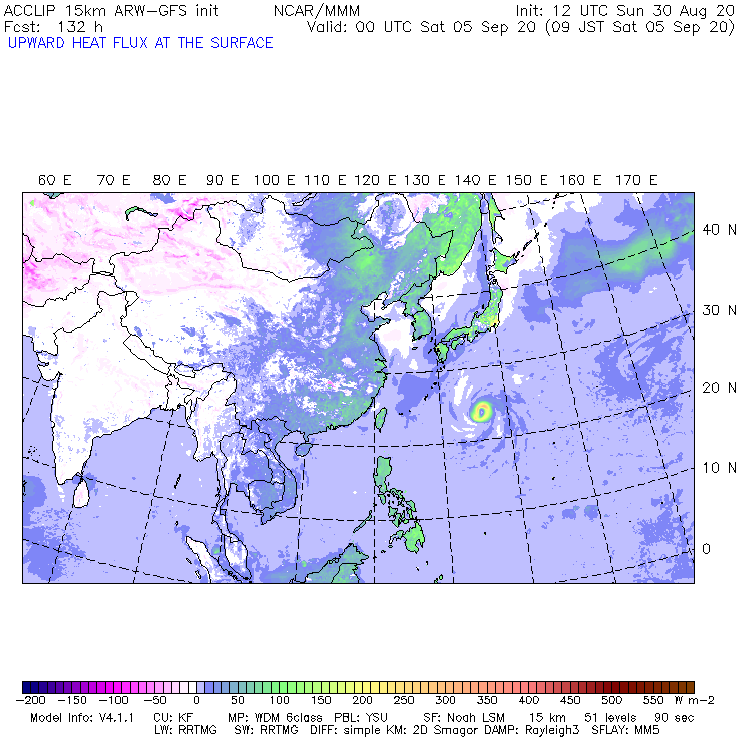Click the Taiwan island on the map
Image resolution: width=740 pixels, height=740 pixels.
[380, 420]
